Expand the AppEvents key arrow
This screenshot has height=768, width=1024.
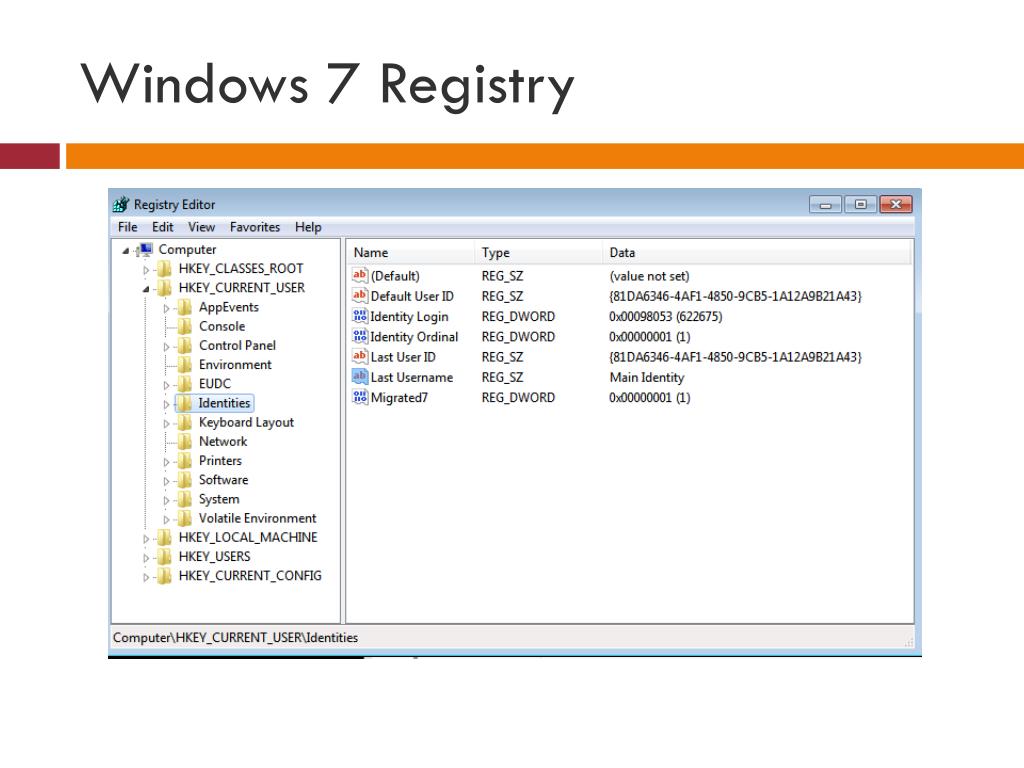[x=166, y=308]
